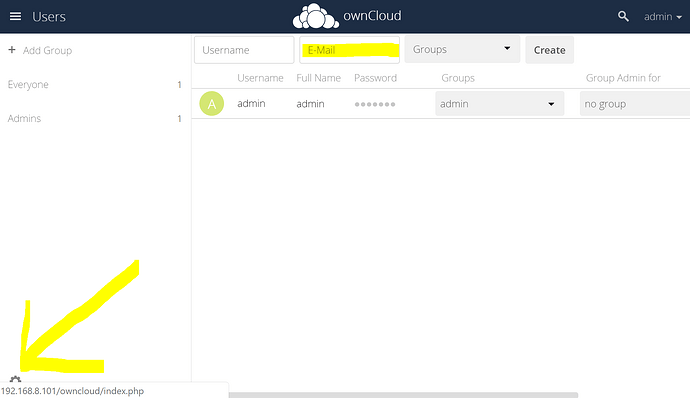Click the admin user avatar circle

click(212, 103)
